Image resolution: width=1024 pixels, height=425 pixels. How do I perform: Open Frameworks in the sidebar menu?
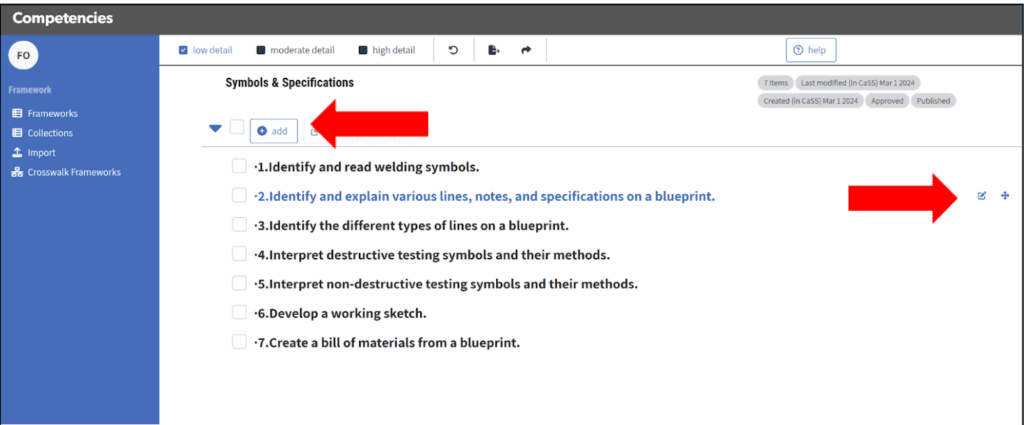52,114
